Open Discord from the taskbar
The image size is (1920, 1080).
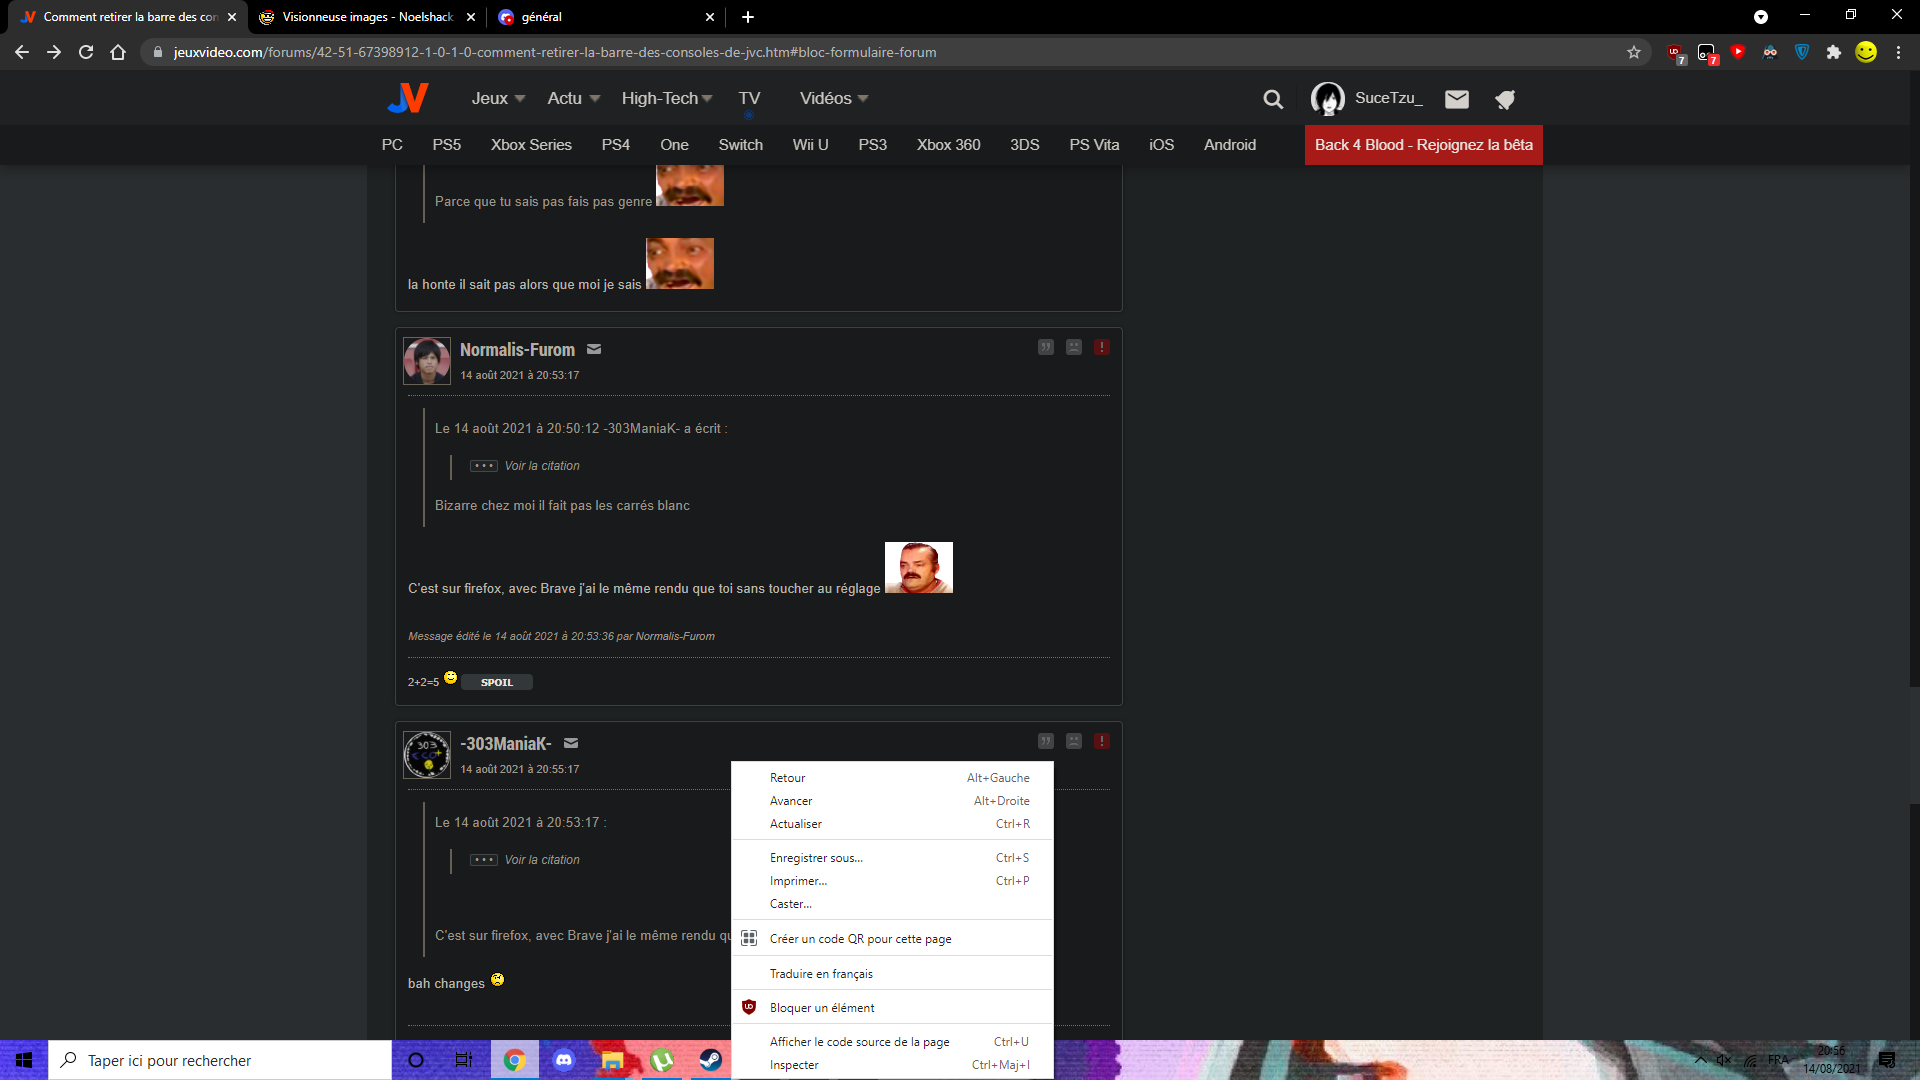tap(564, 1060)
